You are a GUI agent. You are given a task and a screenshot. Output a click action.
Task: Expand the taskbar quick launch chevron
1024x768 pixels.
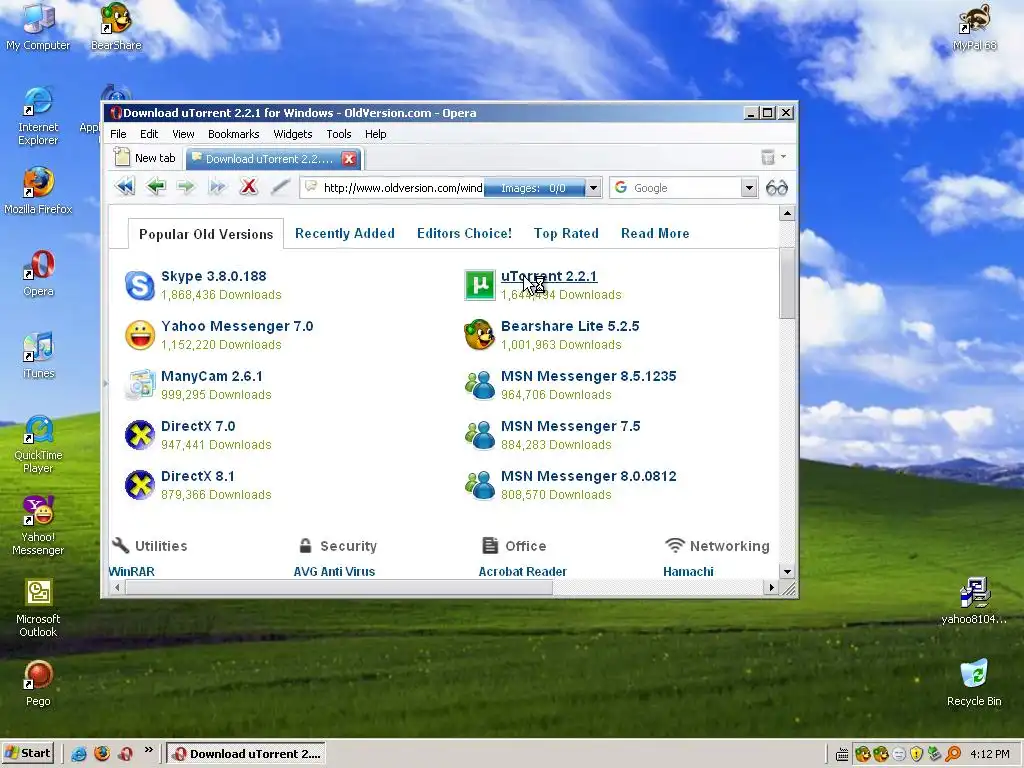148,750
